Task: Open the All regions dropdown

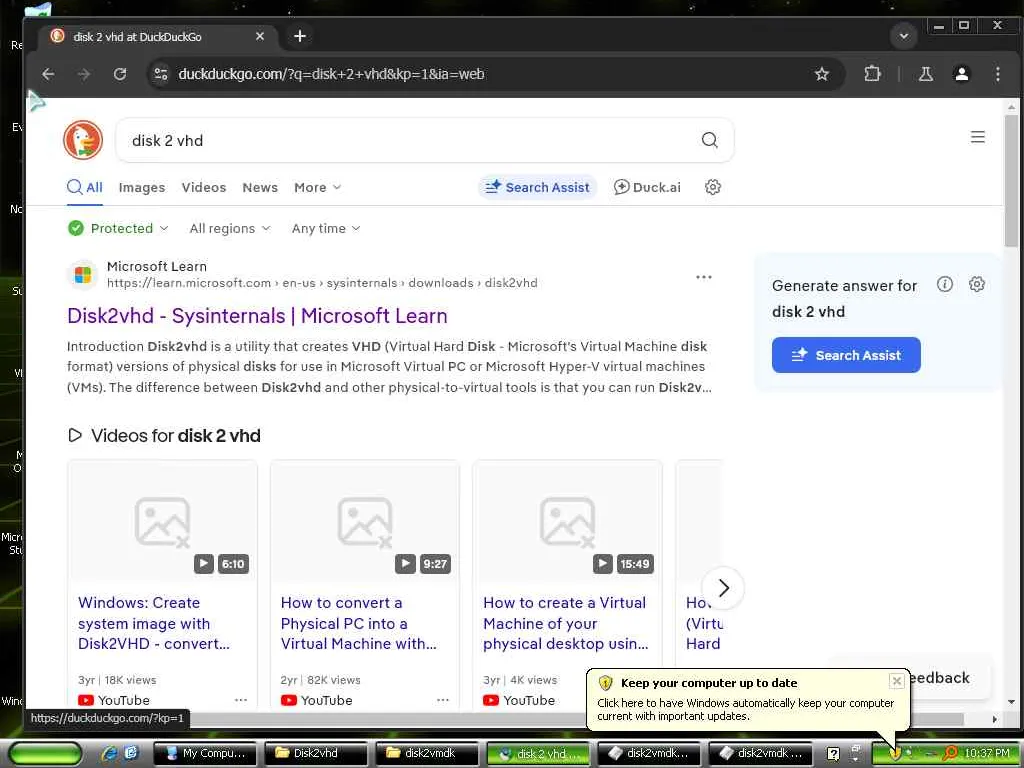Action: click(x=229, y=228)
